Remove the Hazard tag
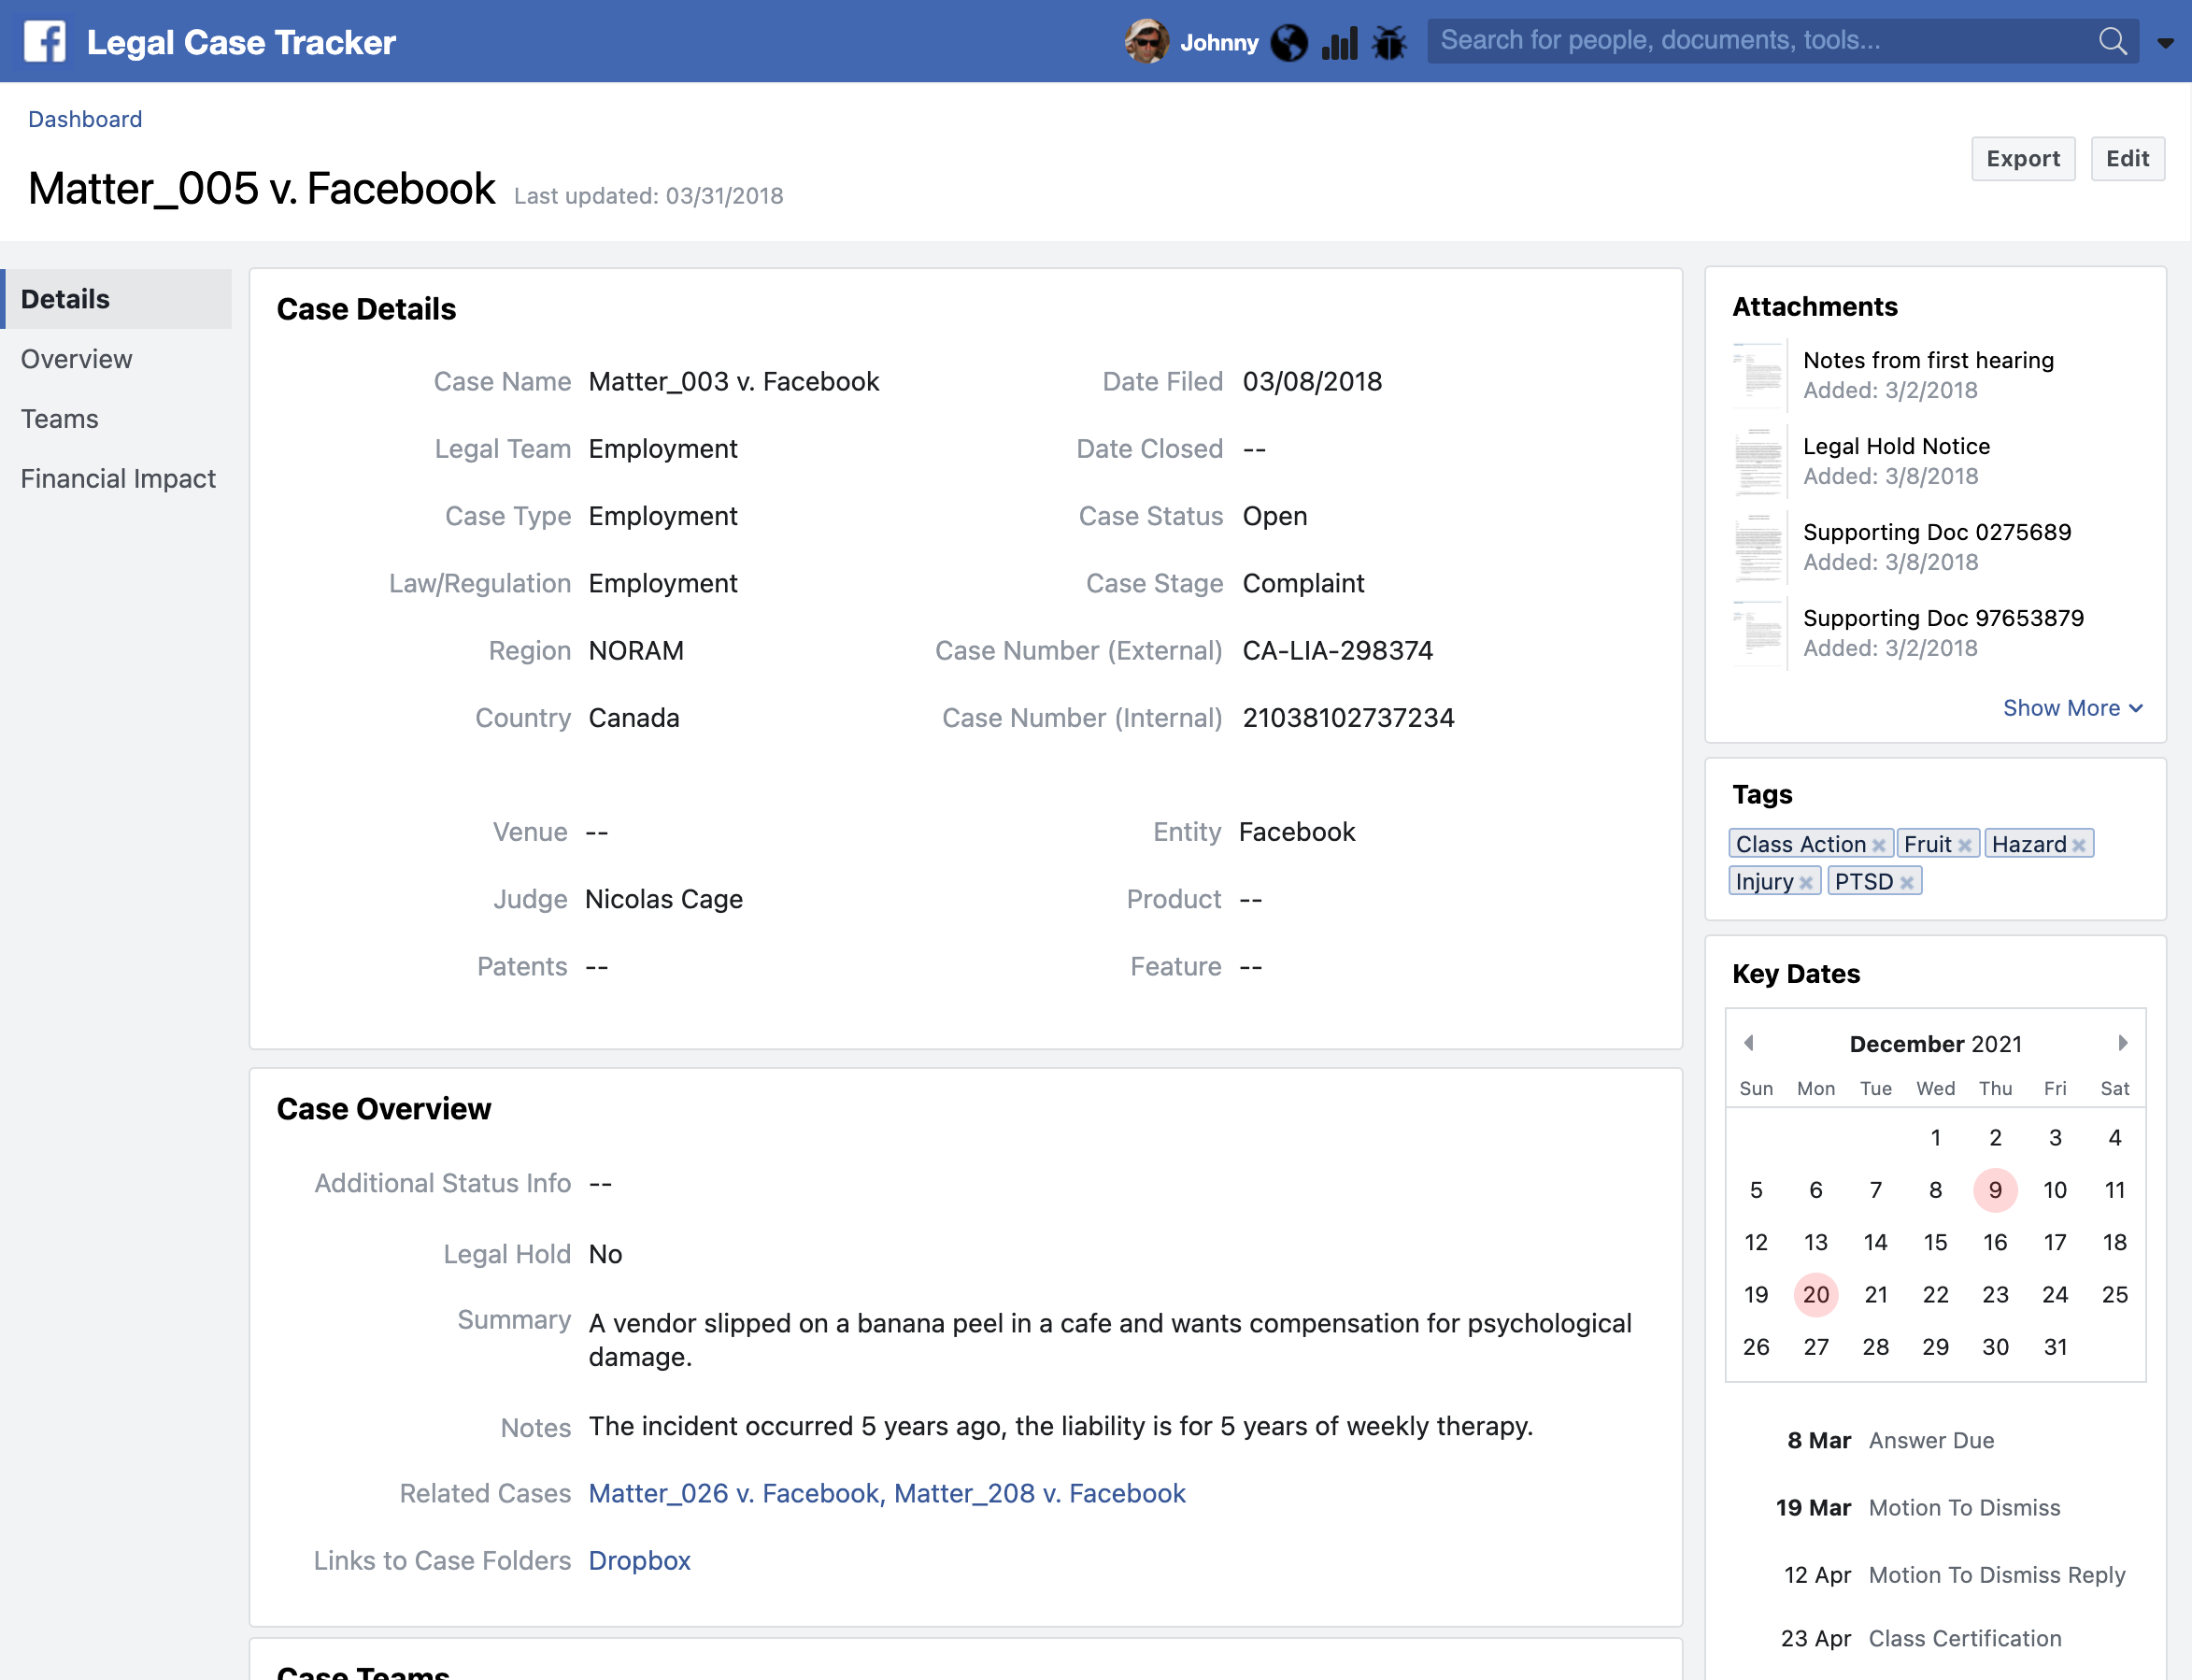 click(x=2079, y=845)
